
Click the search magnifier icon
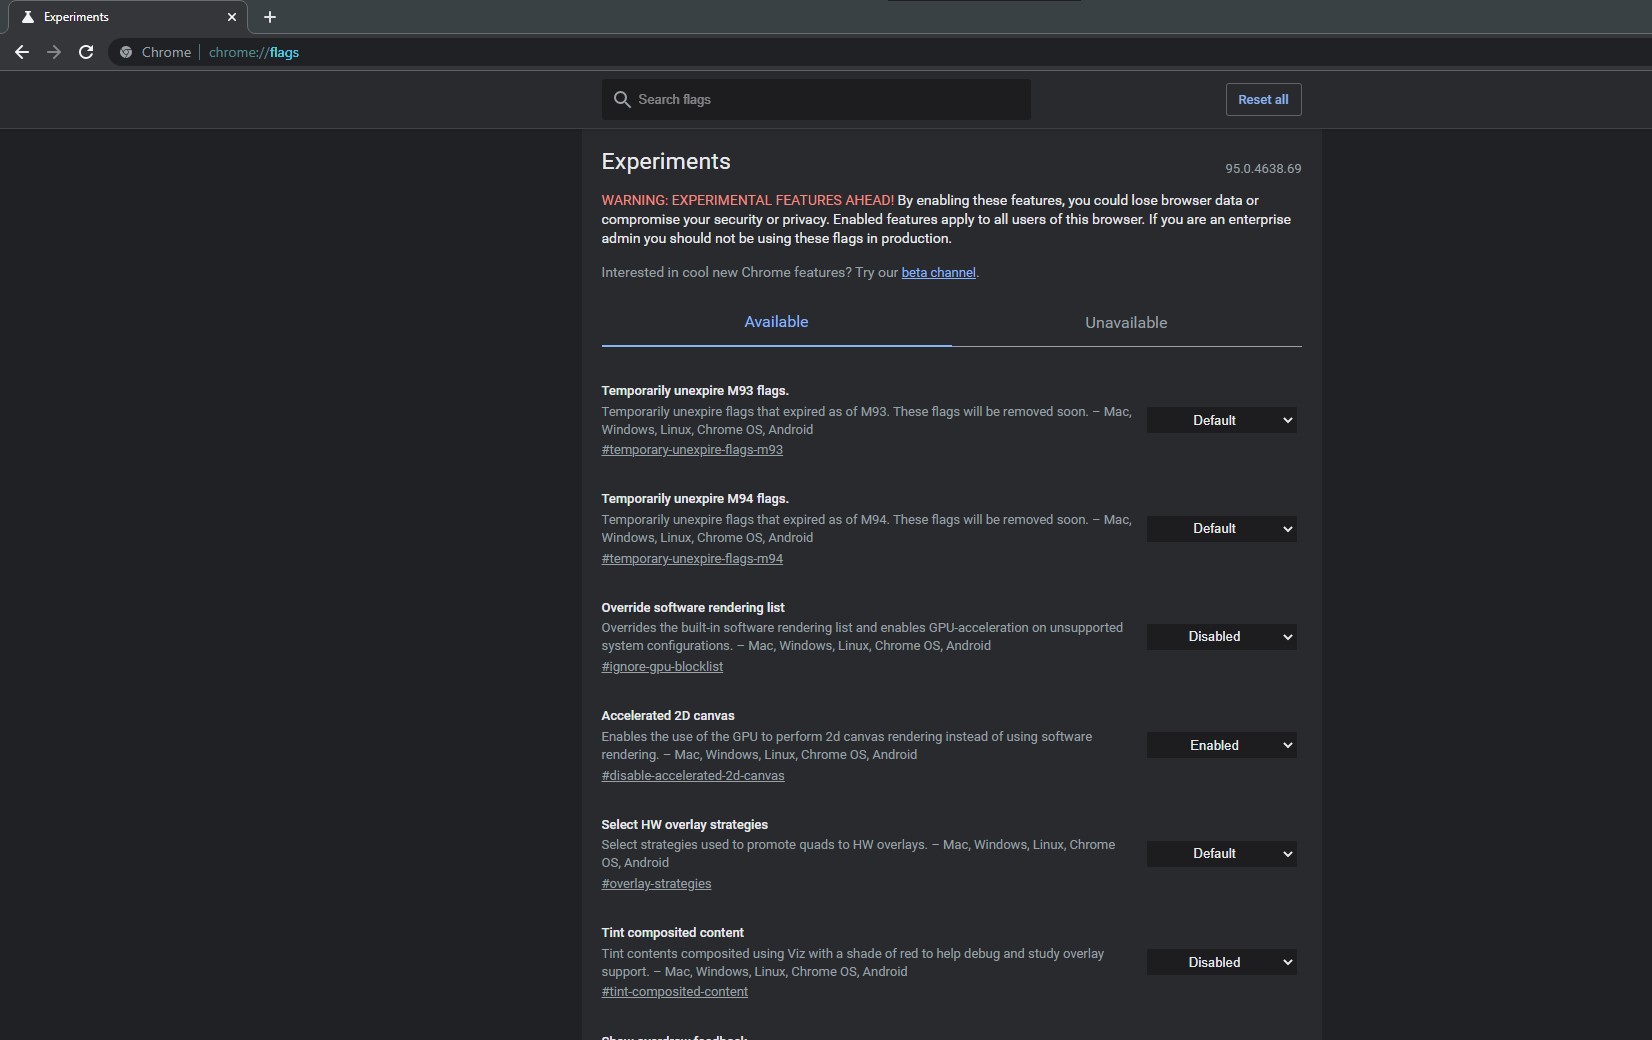point(622,99)
